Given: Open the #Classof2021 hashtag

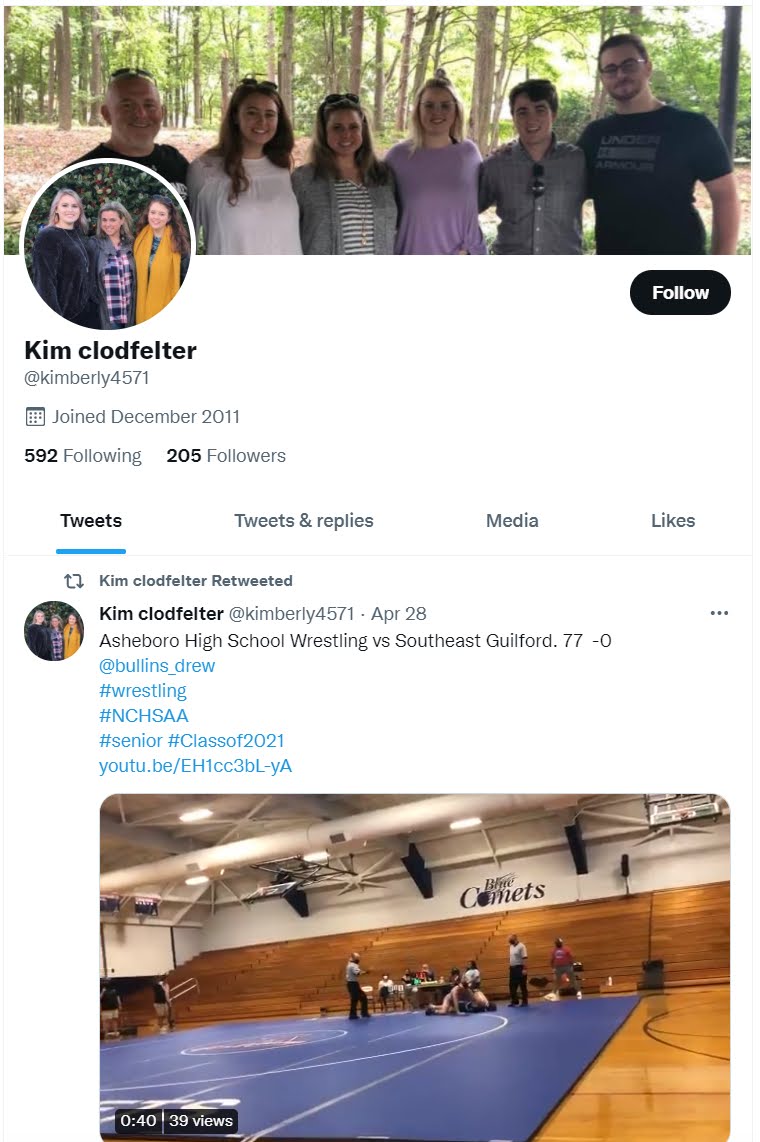Looking at the screenshot, I should click(226, 741).
